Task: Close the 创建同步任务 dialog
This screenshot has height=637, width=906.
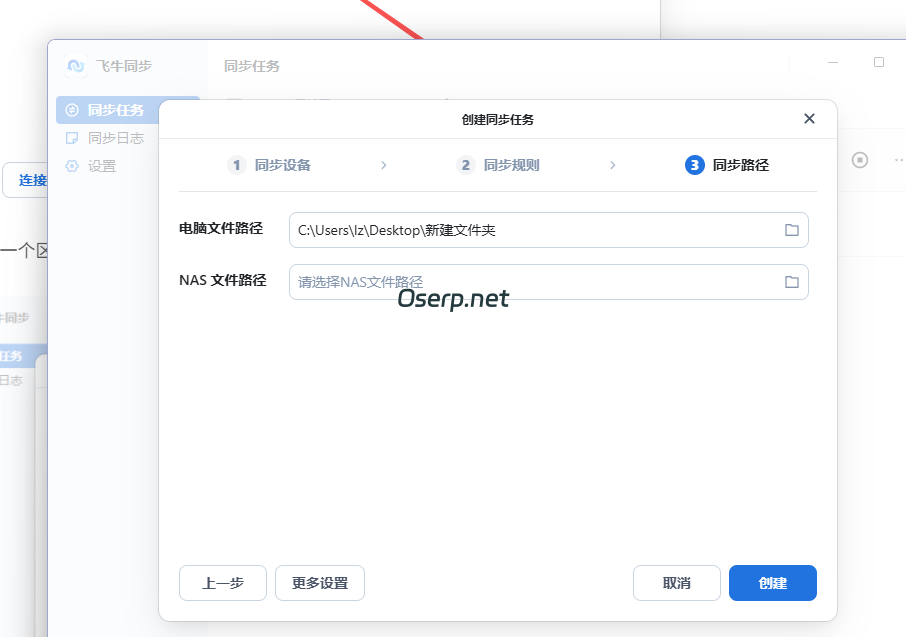Action: coord(809,118)
